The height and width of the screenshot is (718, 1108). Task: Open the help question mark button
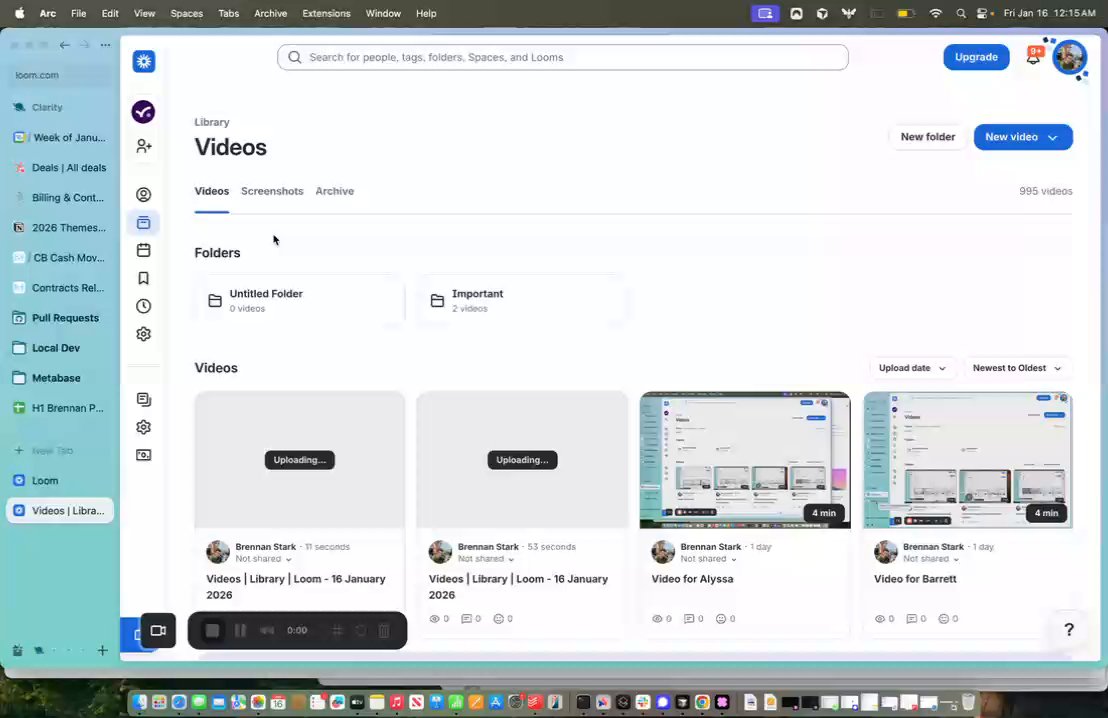1068,630
